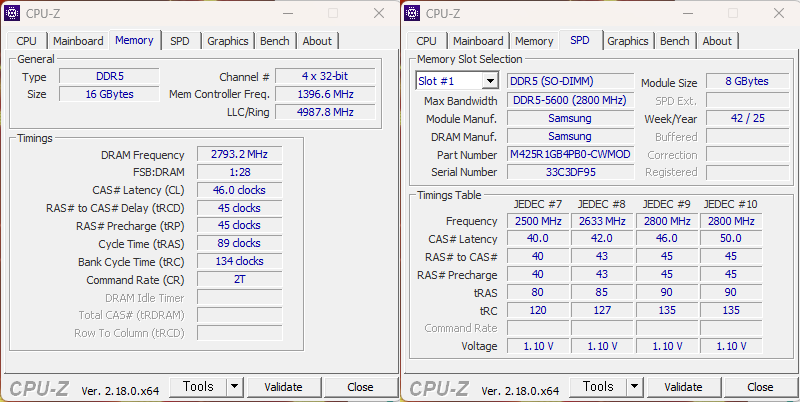Open the CPU tab in right window
The image size is (800, 402).
click(x=427, y=41)
